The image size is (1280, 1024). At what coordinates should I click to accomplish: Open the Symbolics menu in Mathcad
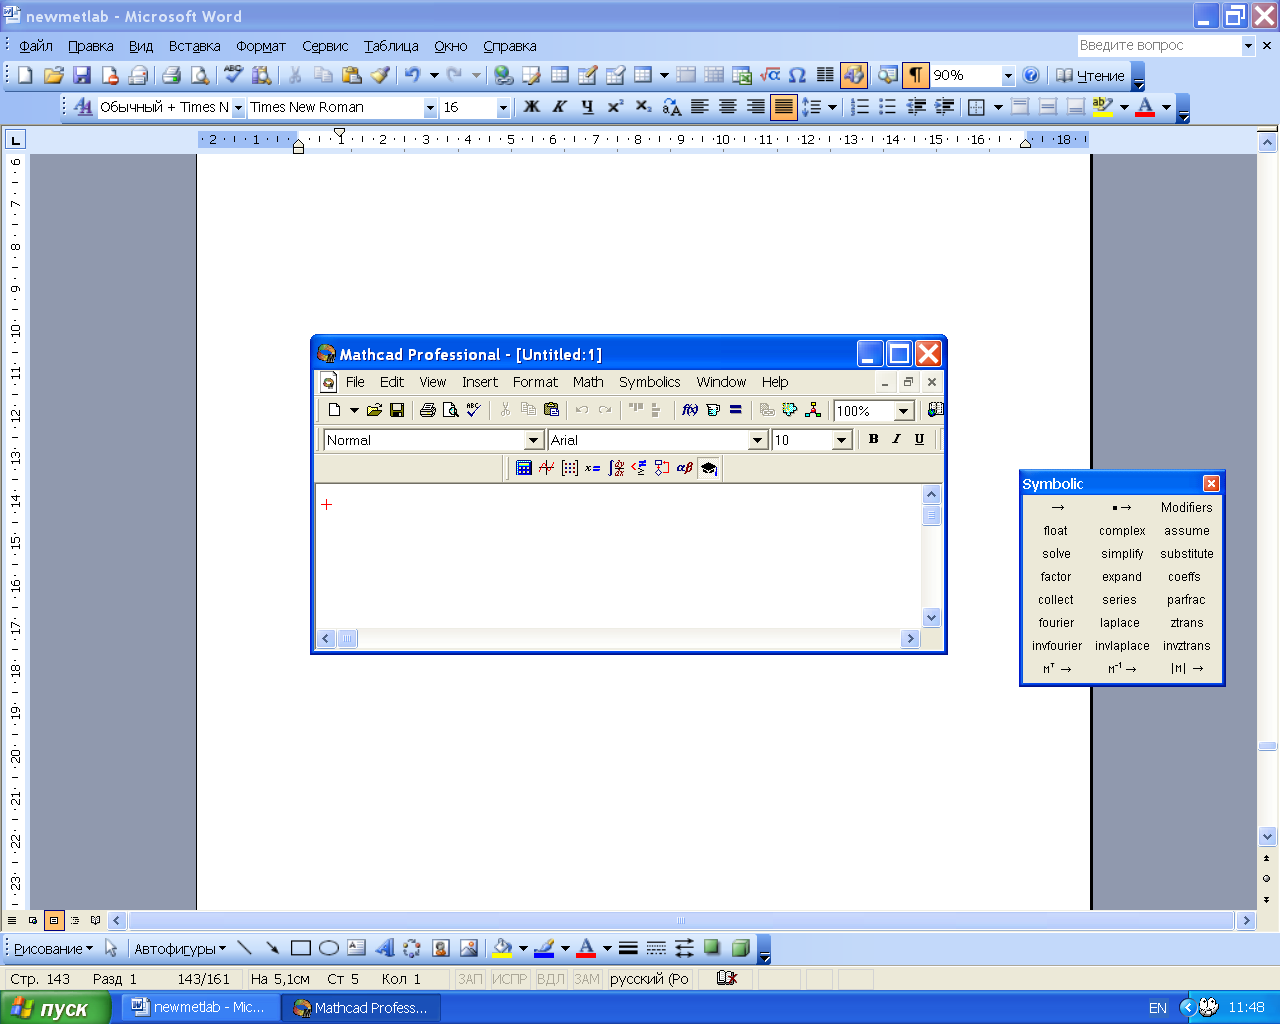[x=649, y=382]
